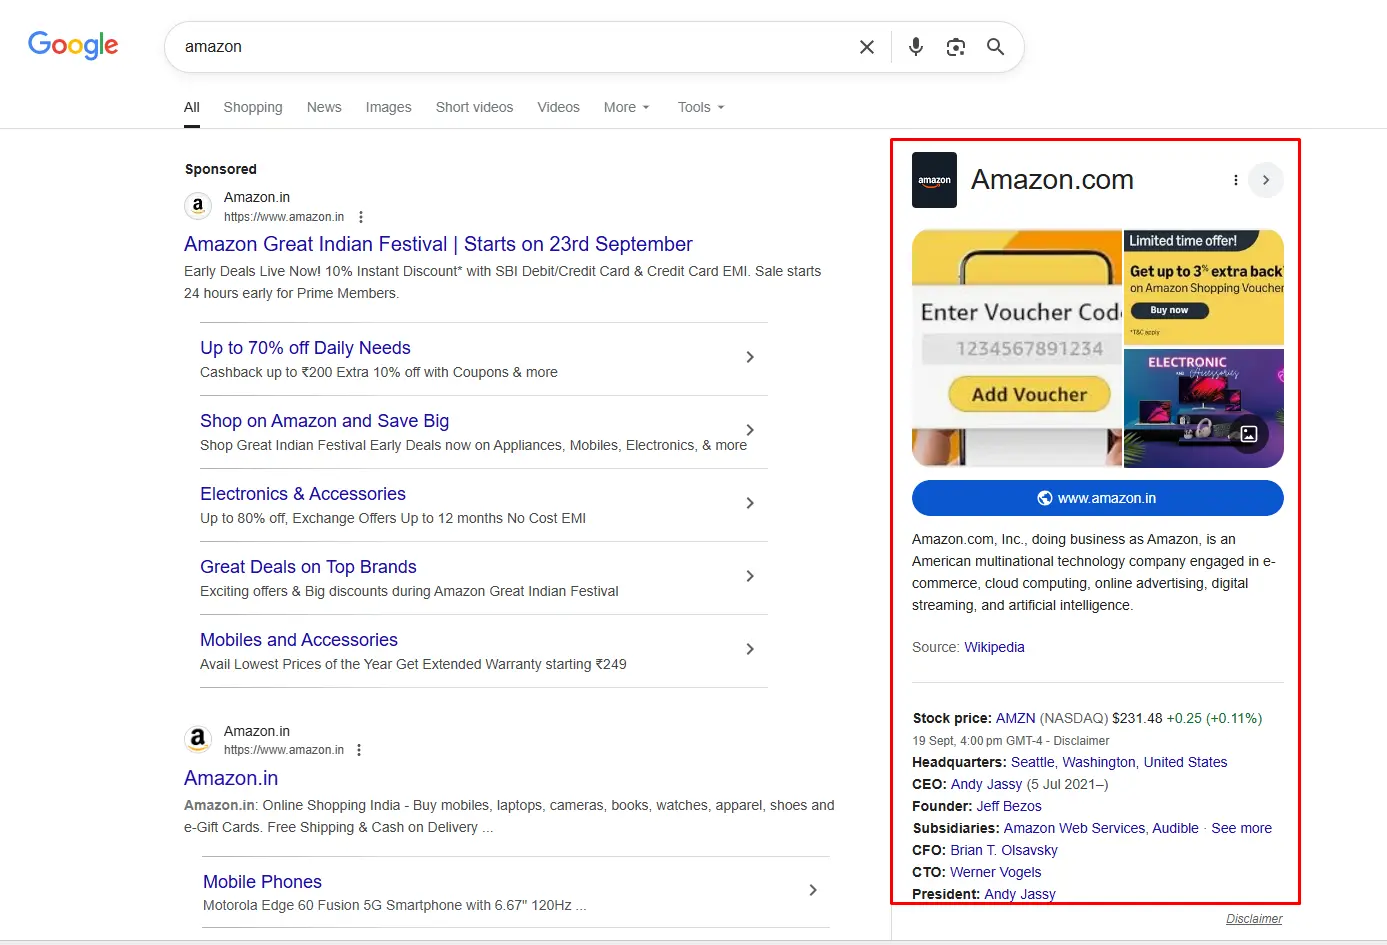Viewport: 1387px width, 945px height.
Task: Open 'Shop on Amazon and Save Big' link
Action: (x=324, y=421)
